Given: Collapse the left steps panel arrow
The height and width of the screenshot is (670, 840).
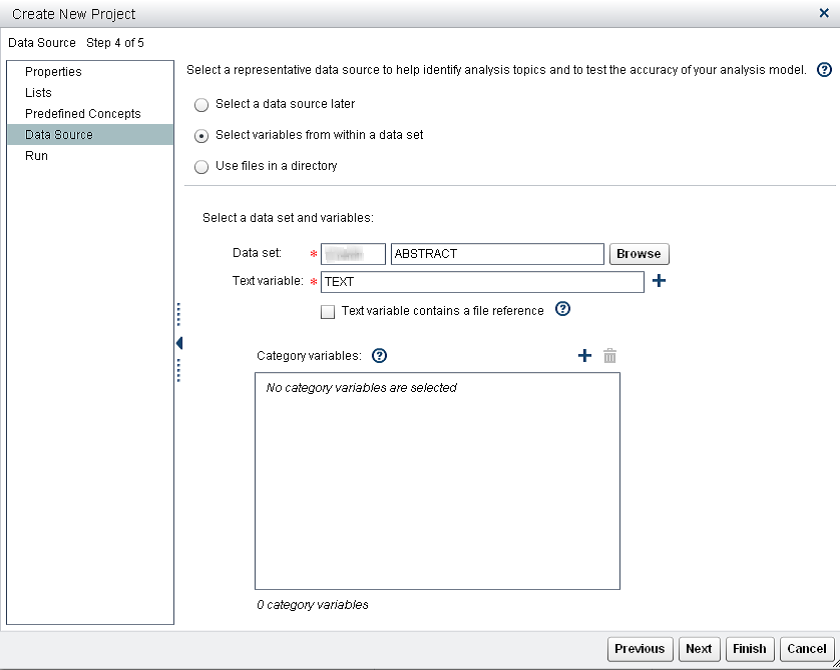Looking at the screenshot, I should 179,343.
